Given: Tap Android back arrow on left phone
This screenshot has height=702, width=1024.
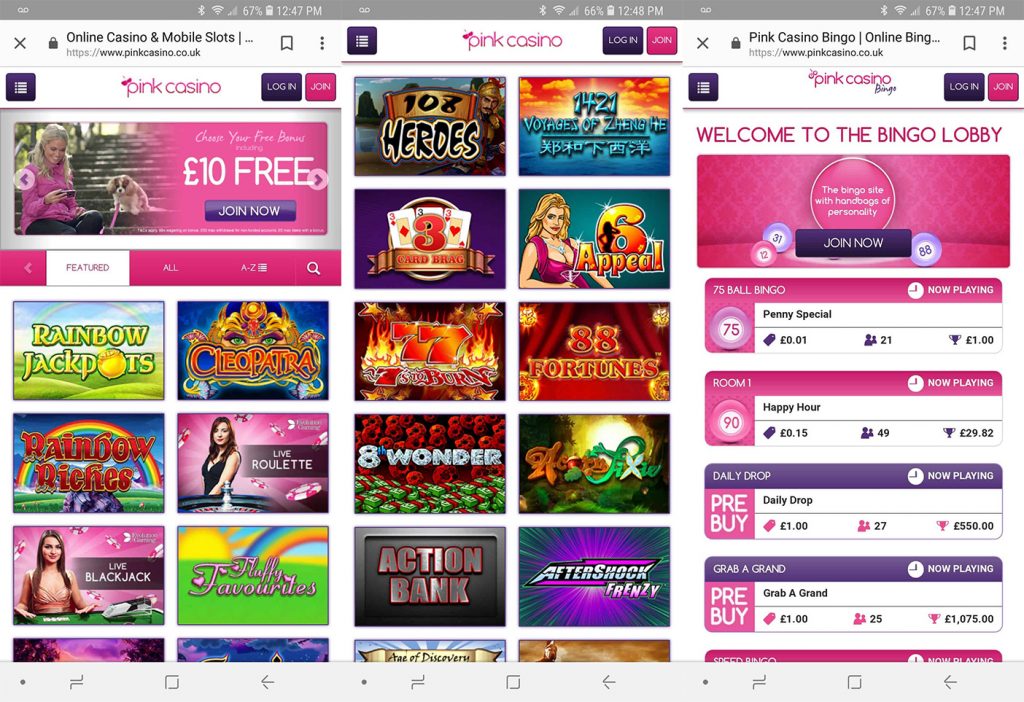Looking at the screenshot, I should tap(267, 682).
